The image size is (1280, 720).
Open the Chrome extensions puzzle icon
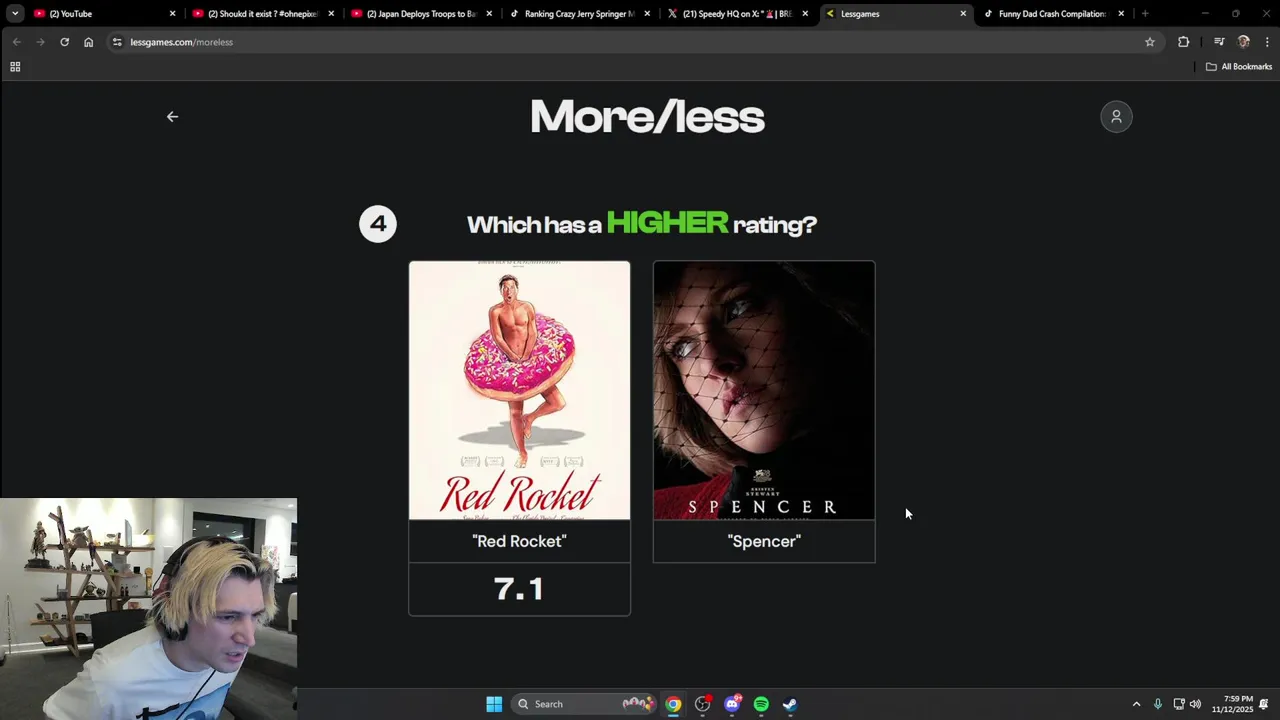pyautogui.click(x=1184, y=42)
